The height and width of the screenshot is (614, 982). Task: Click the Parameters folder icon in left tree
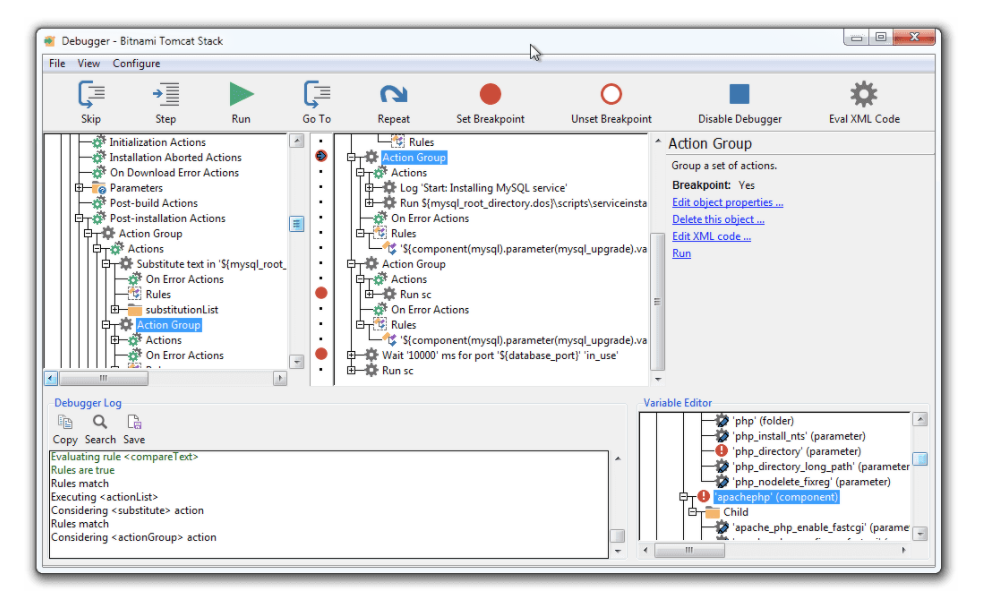tap(99, 187)
